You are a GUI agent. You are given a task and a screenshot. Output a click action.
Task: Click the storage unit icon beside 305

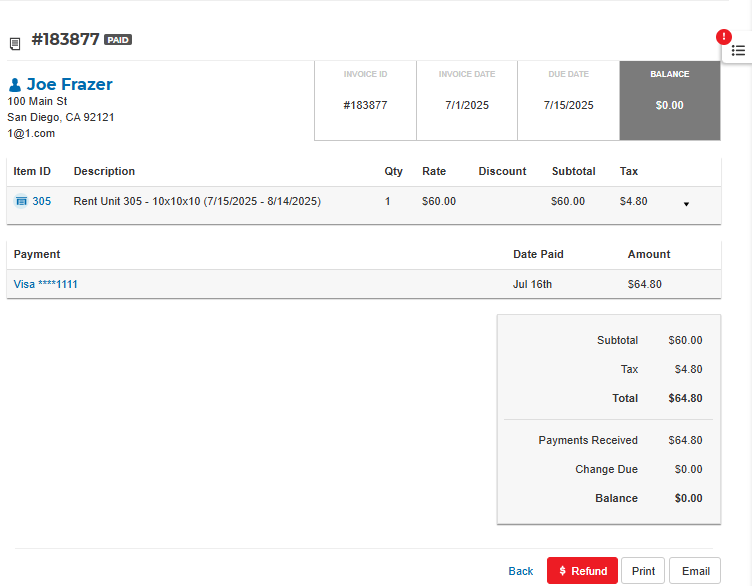click(21, 201)
